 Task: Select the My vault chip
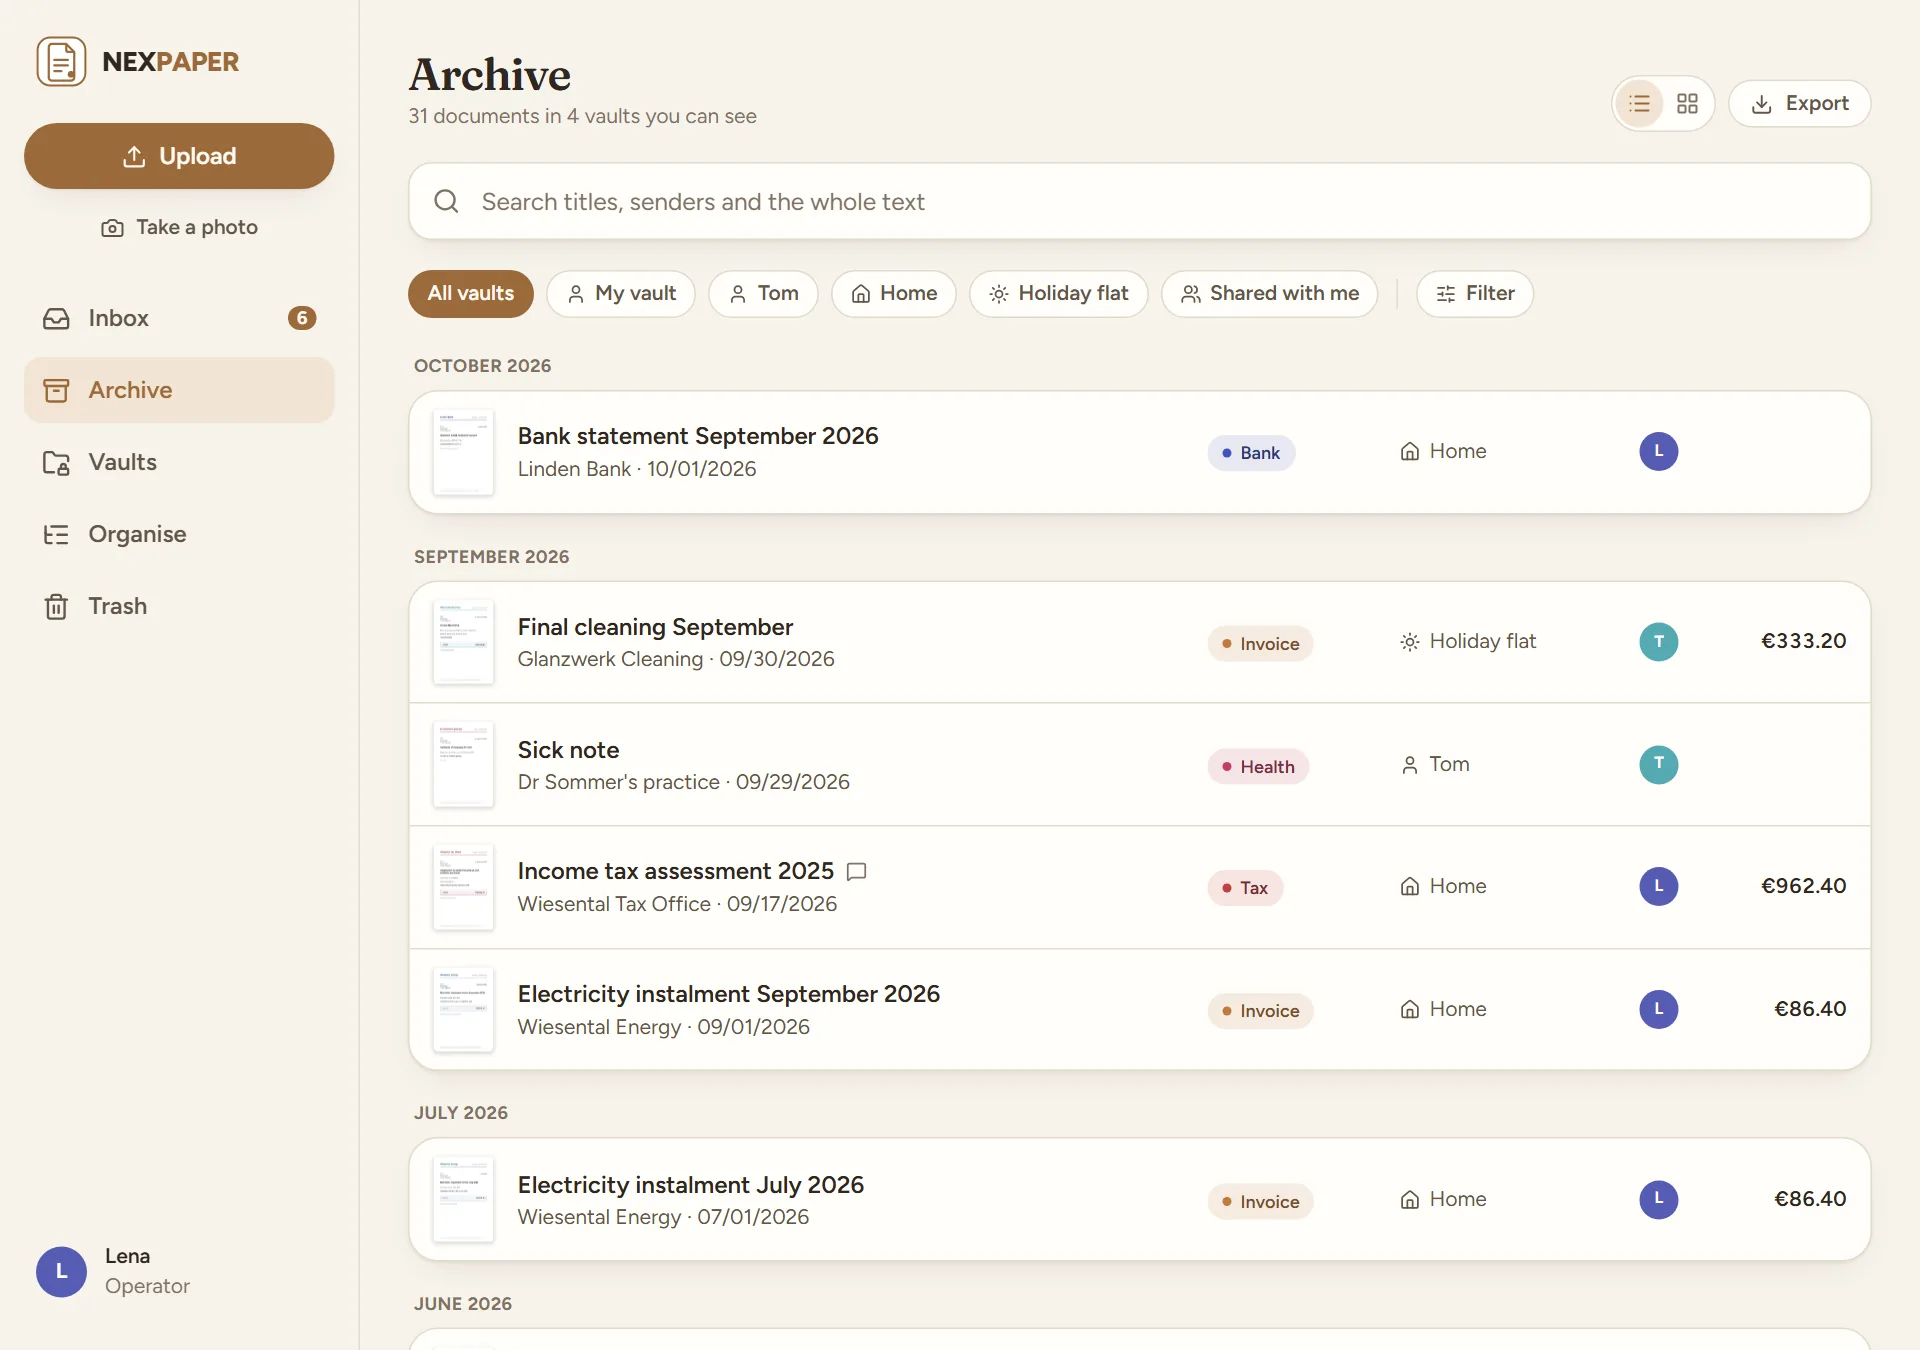(x=621, y=293)
